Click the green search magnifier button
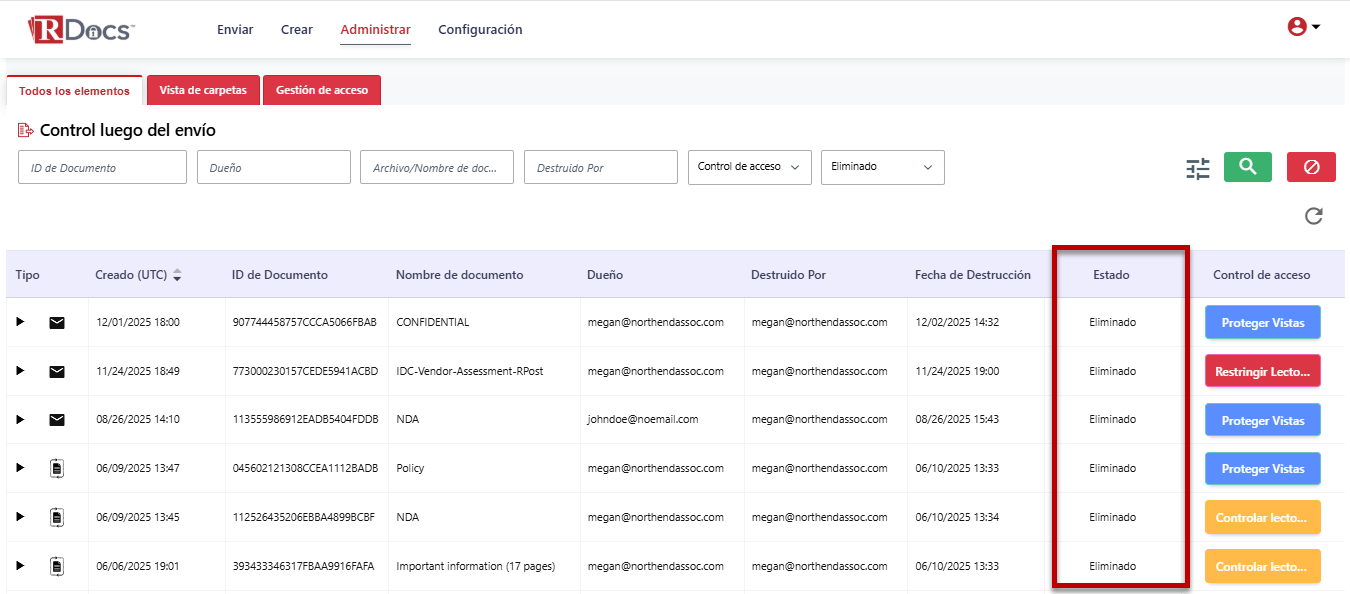Screen dimensions: 1350x594 (x=1247, y=167)
